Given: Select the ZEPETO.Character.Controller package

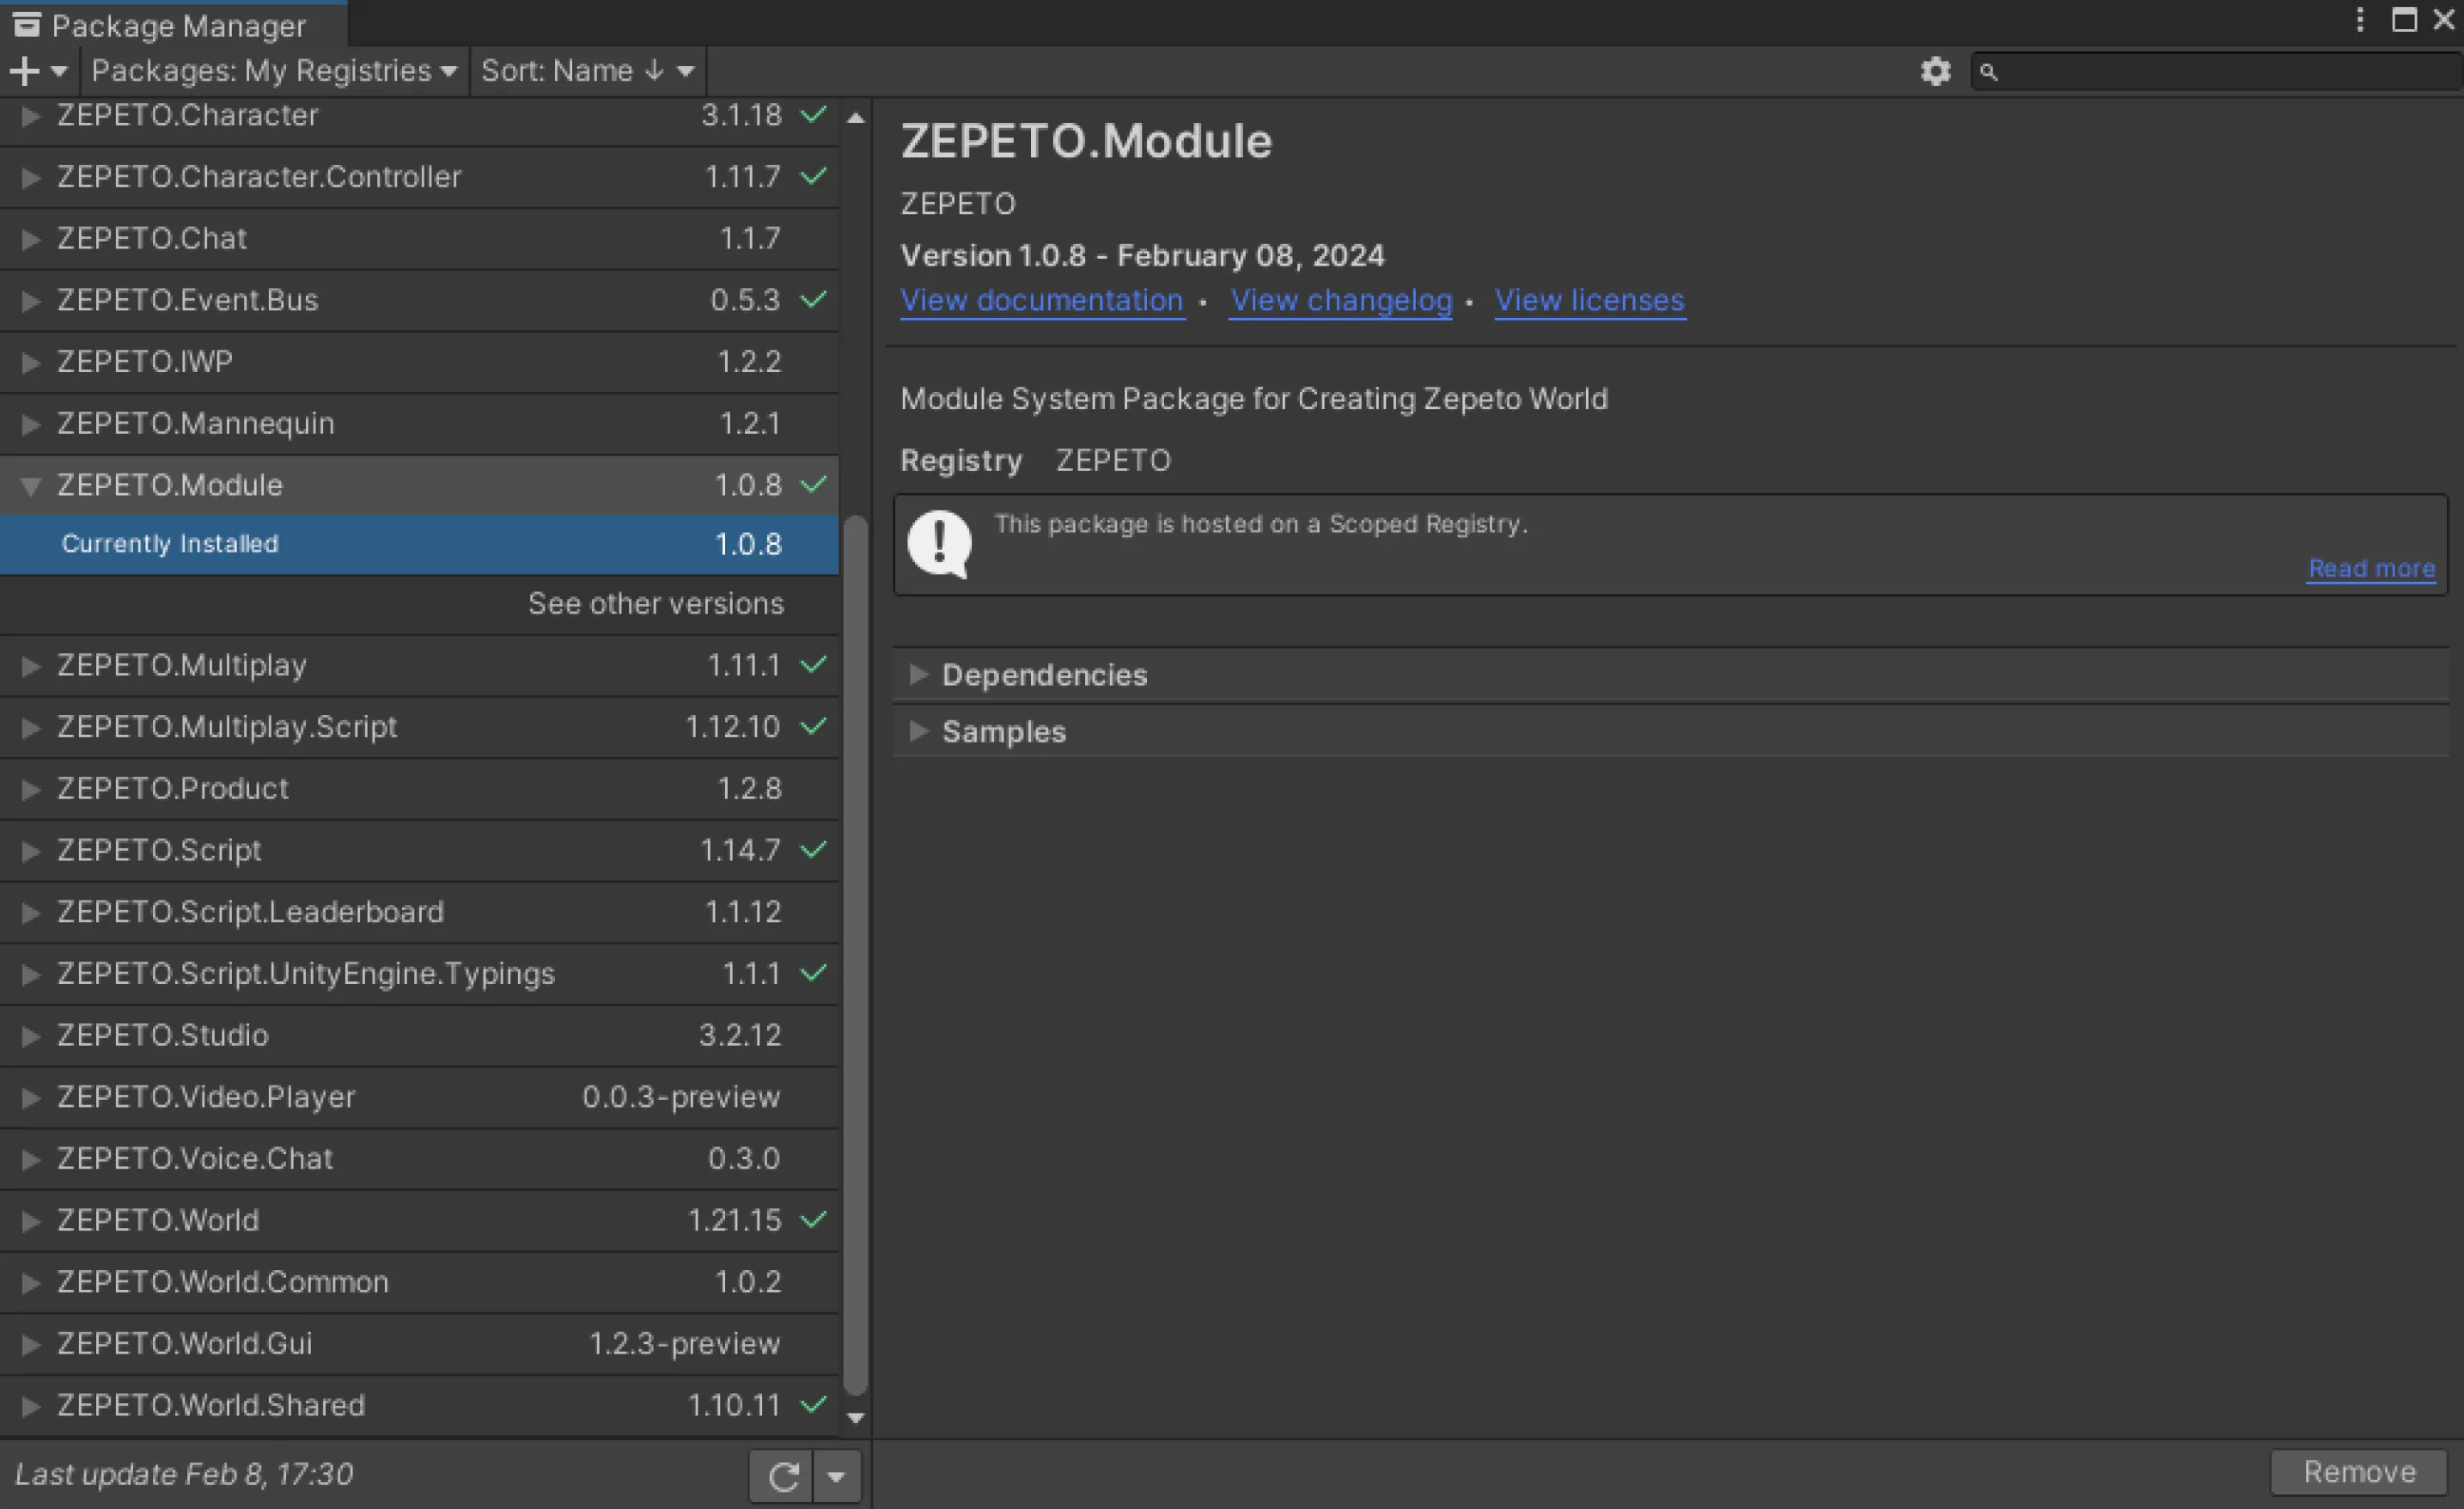Looking at the screenshot, I should [x=419, y=177].
